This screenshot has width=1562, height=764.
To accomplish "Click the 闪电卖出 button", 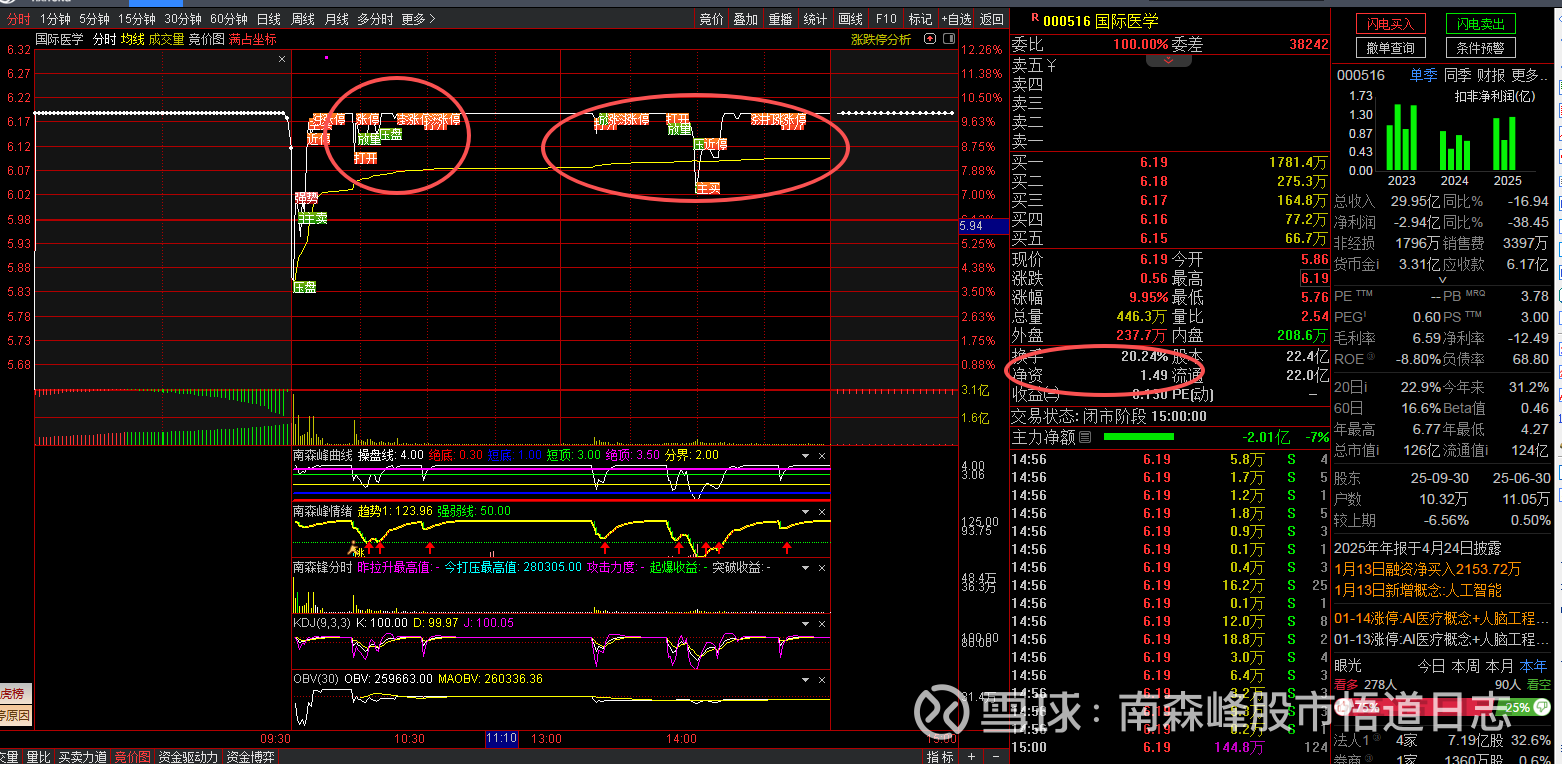I will tap(1481, 24).
